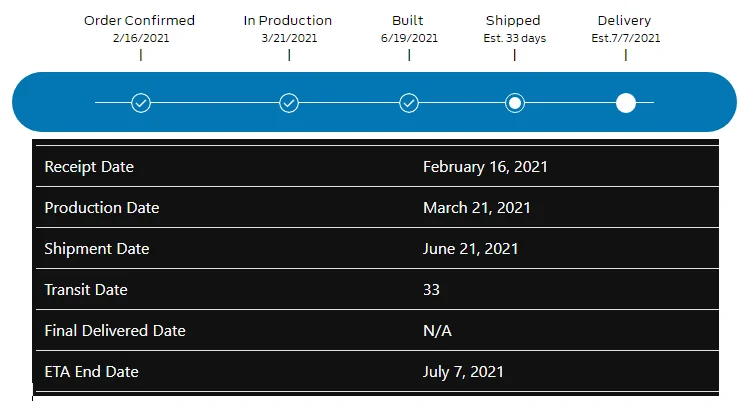Viewport: 751px width, 410px height.
Task: Select the Receipt Date row
Action: pyautogui.click(x=376, y=167)
